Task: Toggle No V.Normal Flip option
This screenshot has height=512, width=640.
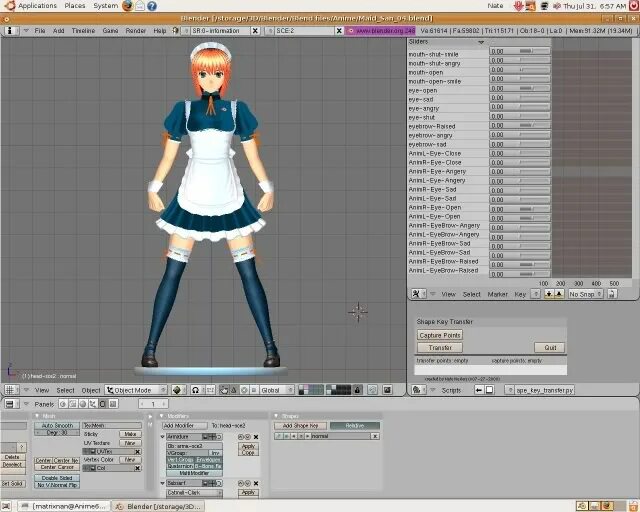Action: pyautogui.click(x=57, y=485)
